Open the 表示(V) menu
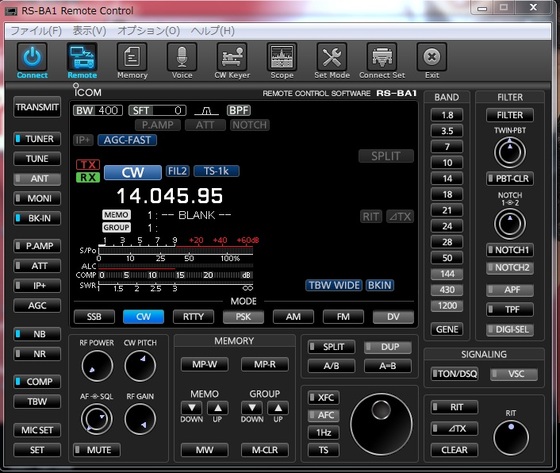The height and width of the screenshot is (473, 560). point(89,31)
